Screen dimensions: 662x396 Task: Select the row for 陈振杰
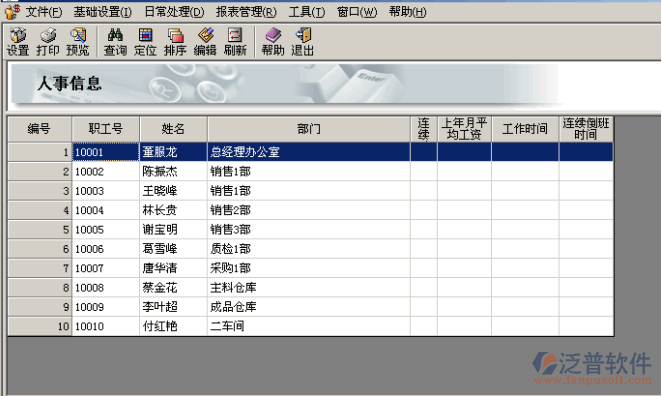(310, 172)
